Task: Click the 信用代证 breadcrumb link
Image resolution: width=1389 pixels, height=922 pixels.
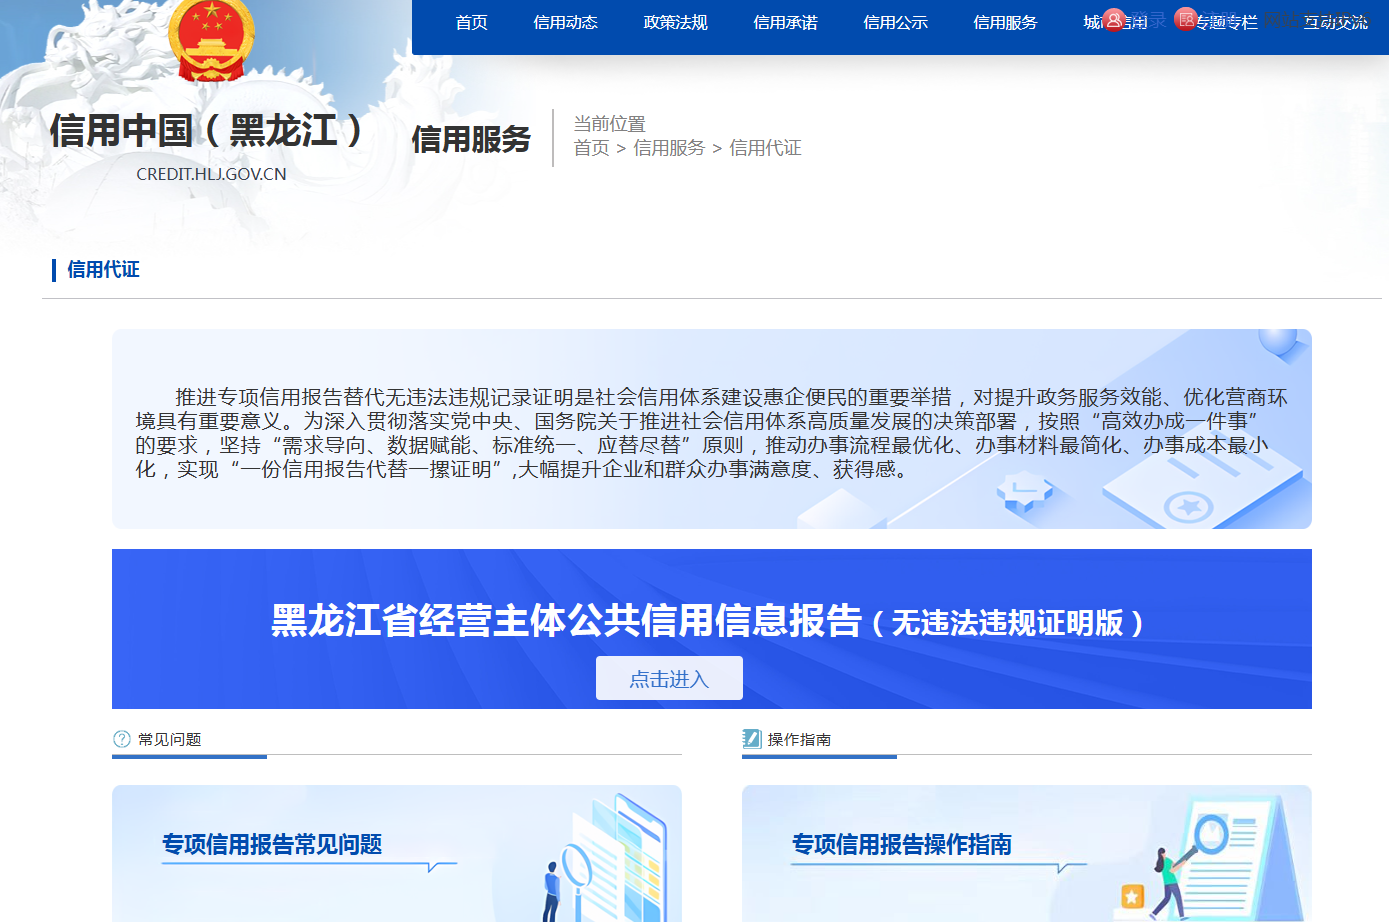Action: tap(765, 148)
